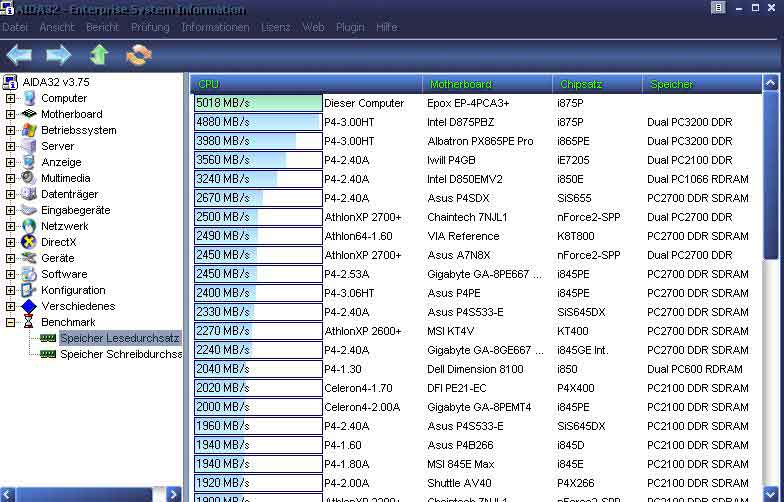
Task: Select the Benchmark hourglass icon
Action: [29, 322]
